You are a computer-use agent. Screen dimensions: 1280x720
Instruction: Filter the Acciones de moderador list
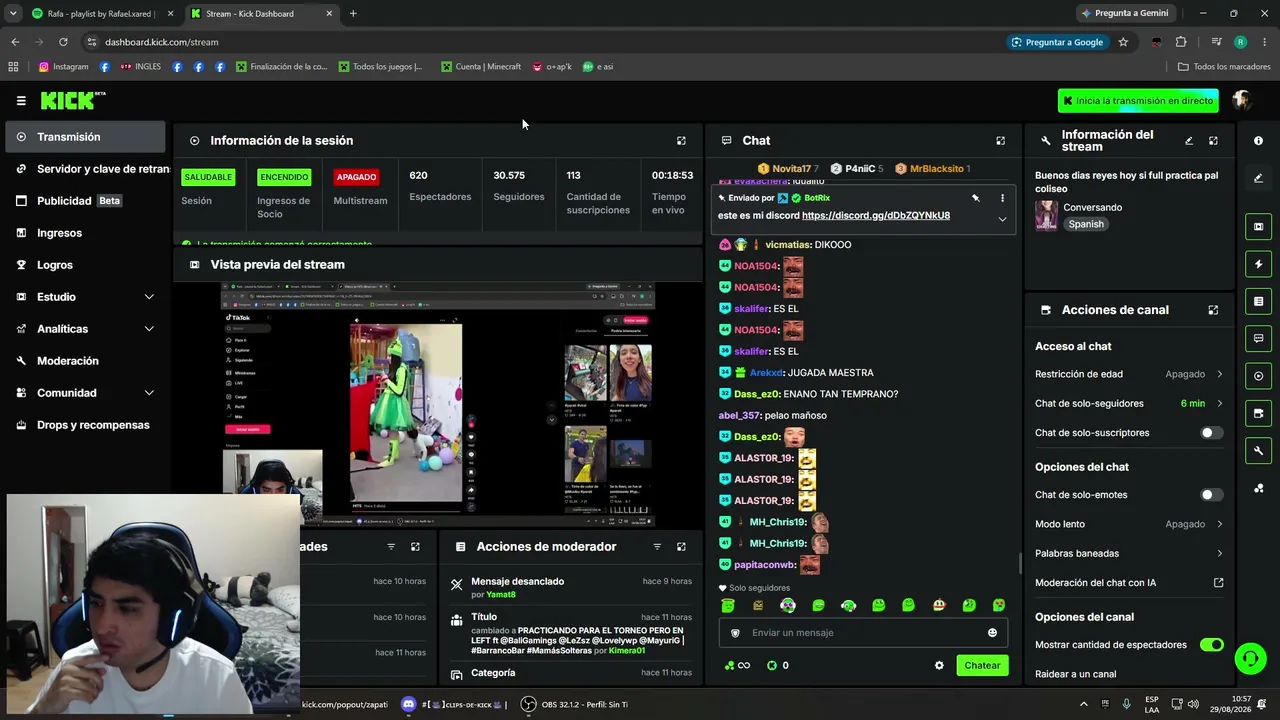[x=657, y=547]
